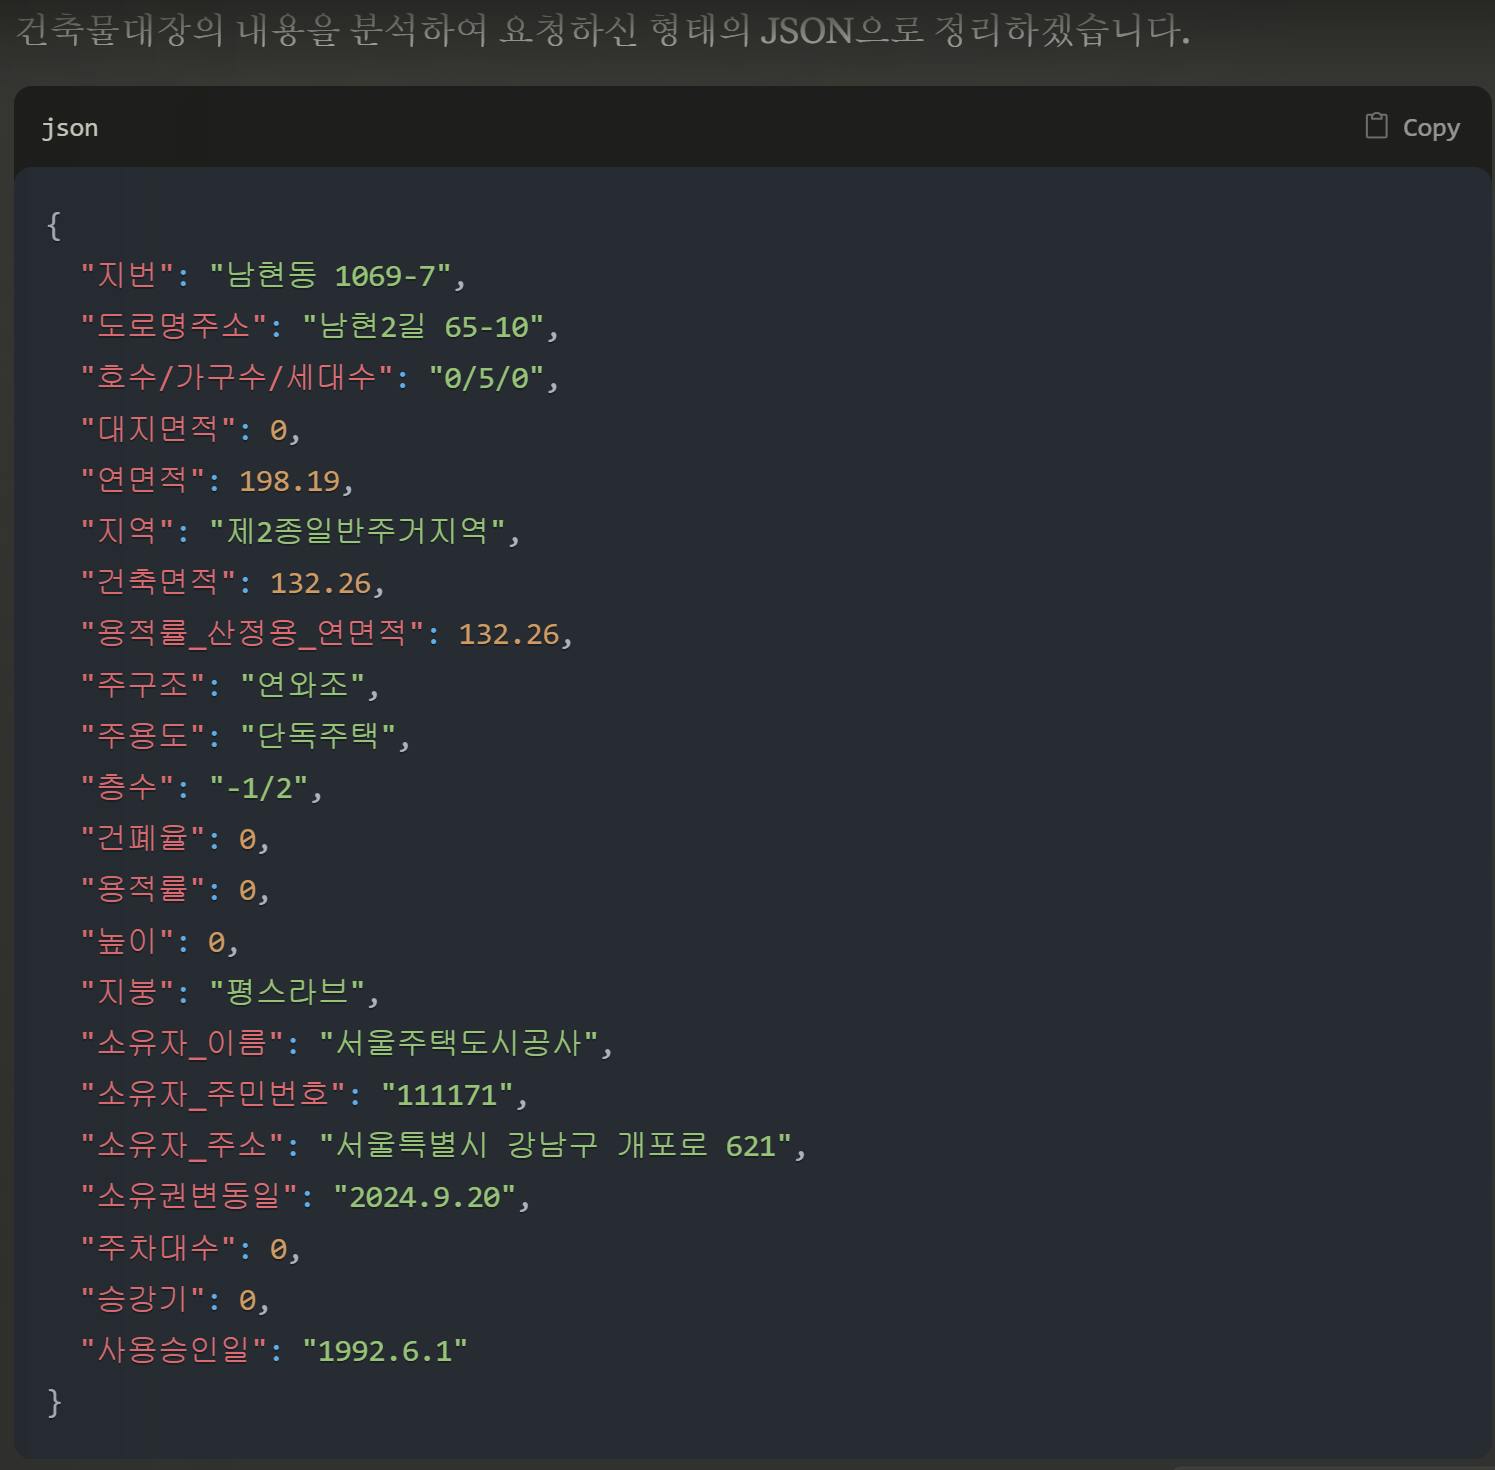
Task: Select the "지번" key line
Action: tap(273, 275)
